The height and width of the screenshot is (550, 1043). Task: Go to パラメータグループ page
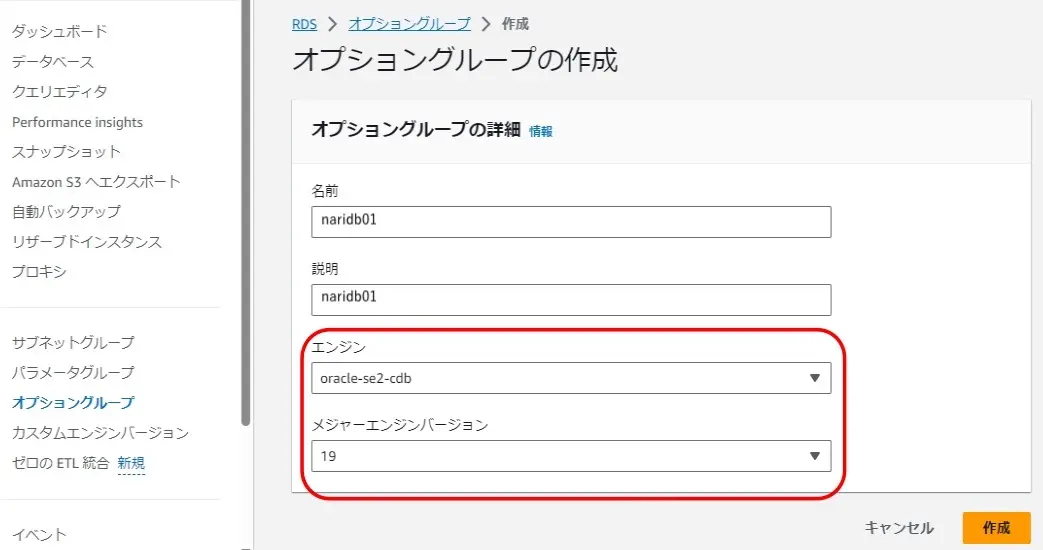pos(73,373)
